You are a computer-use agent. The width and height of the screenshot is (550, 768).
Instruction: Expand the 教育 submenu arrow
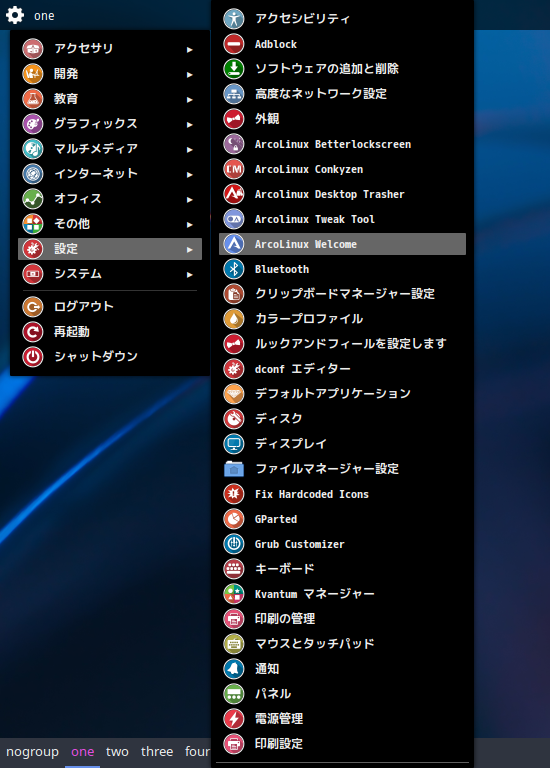[x=190, y=99]
